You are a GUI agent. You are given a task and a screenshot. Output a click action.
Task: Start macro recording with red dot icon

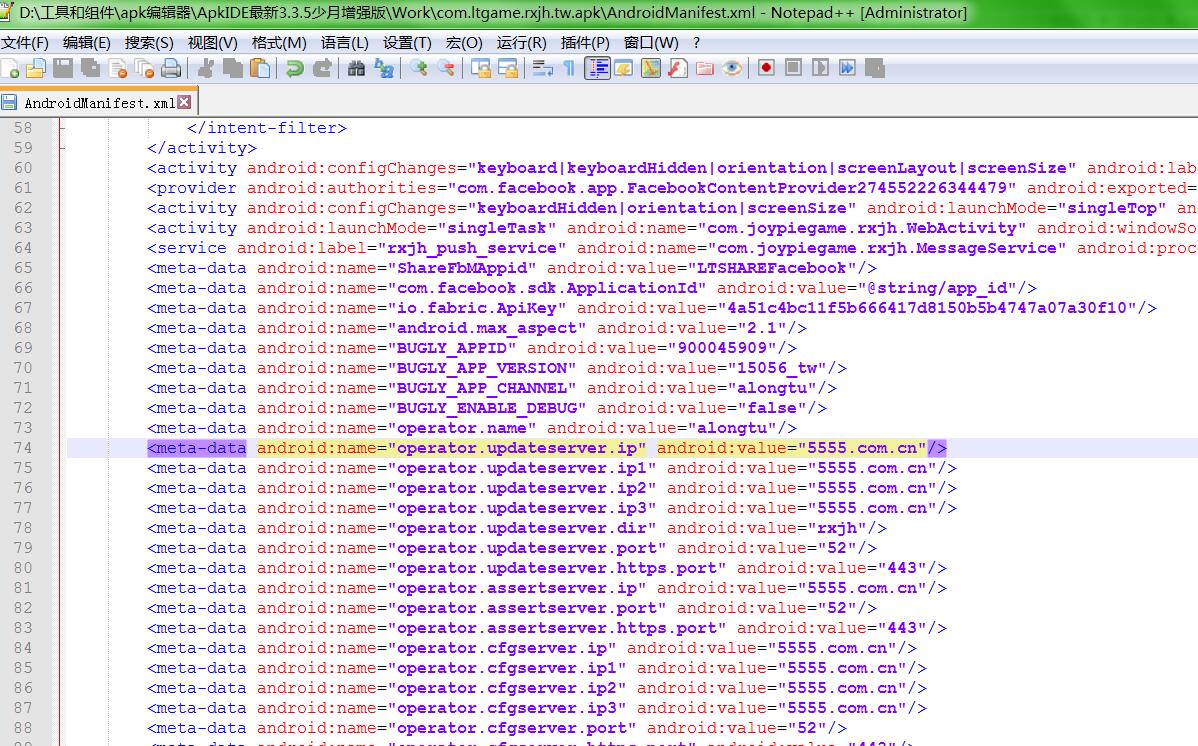[766, 68]
